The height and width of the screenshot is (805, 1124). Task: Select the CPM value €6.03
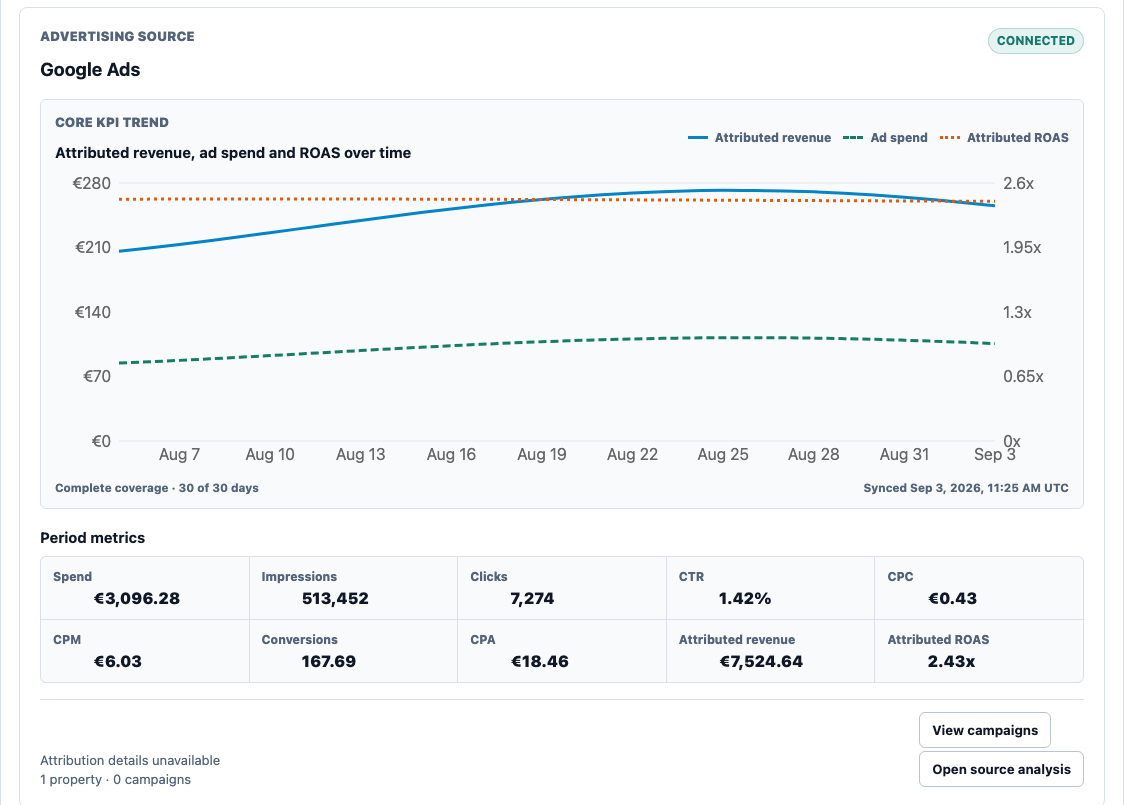point(118,662)
